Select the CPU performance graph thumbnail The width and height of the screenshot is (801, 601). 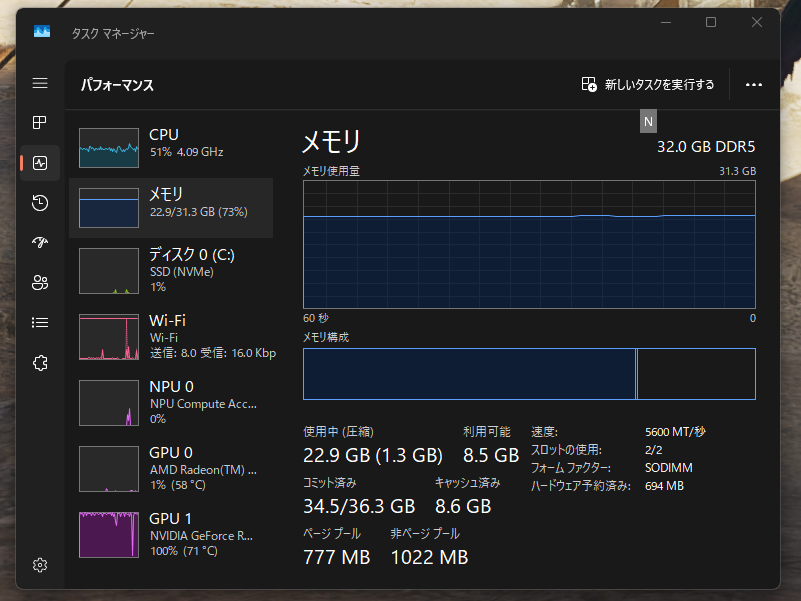click(109, 148)
